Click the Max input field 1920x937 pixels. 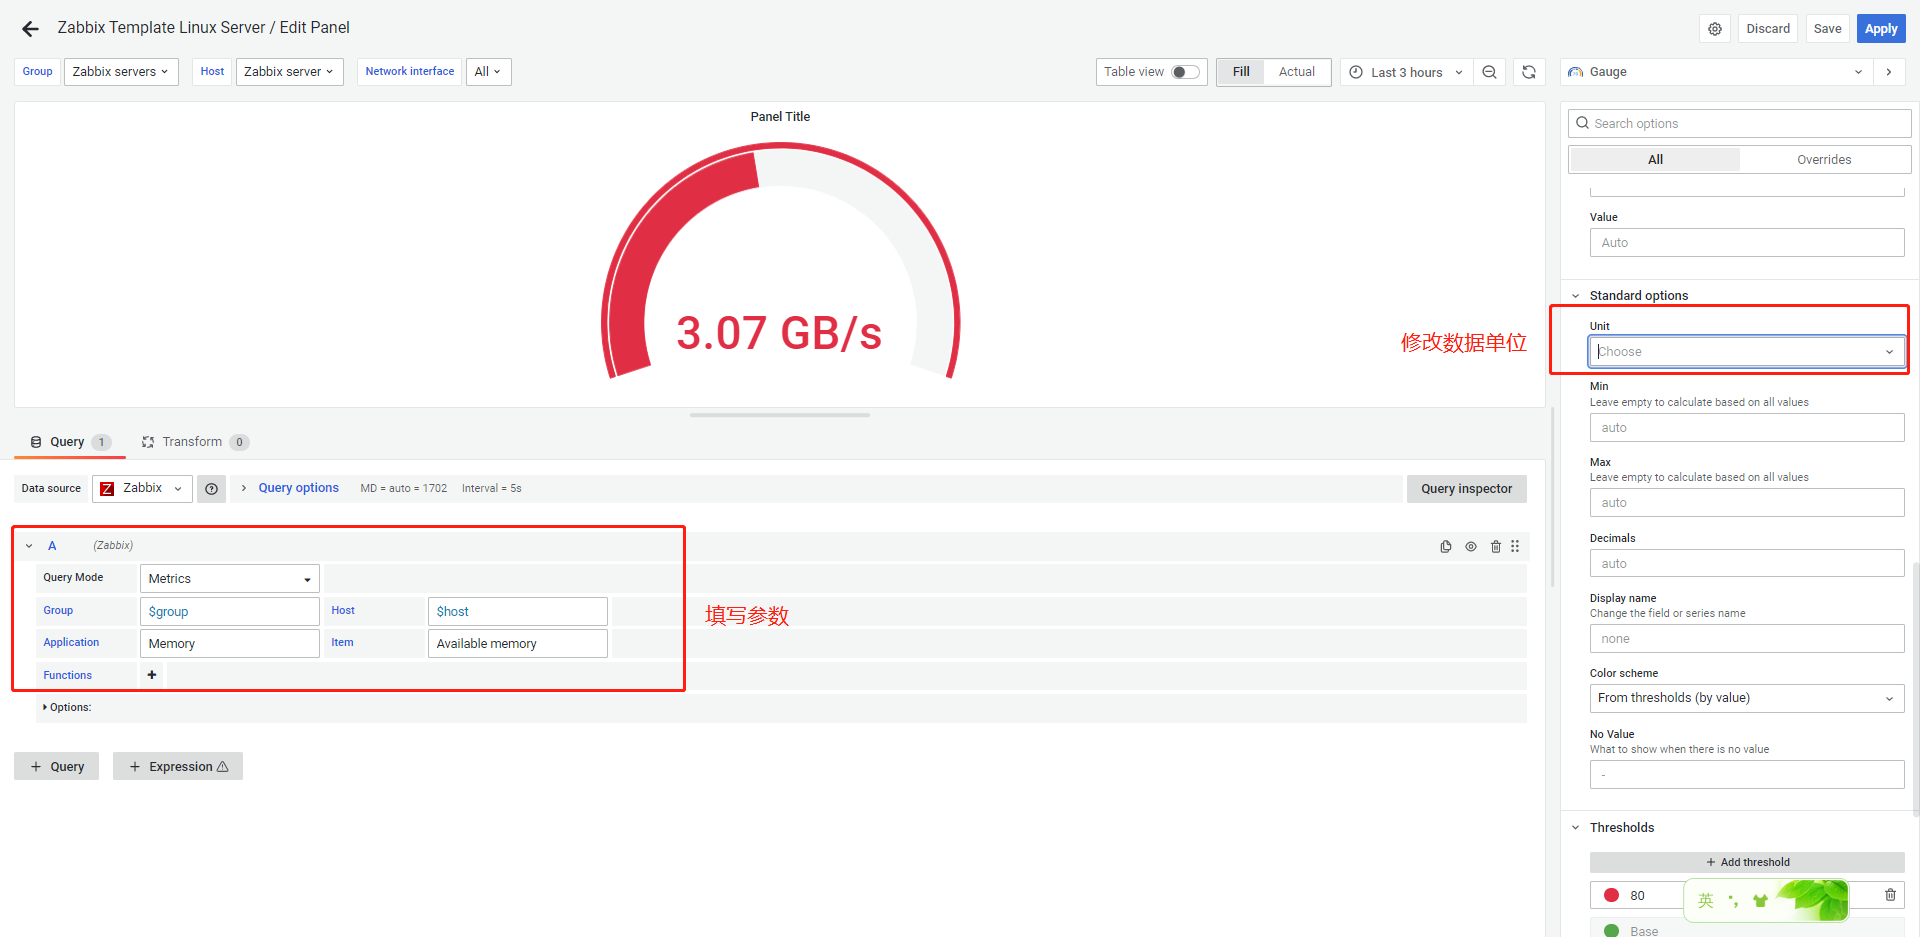(x=1746, y=503)
